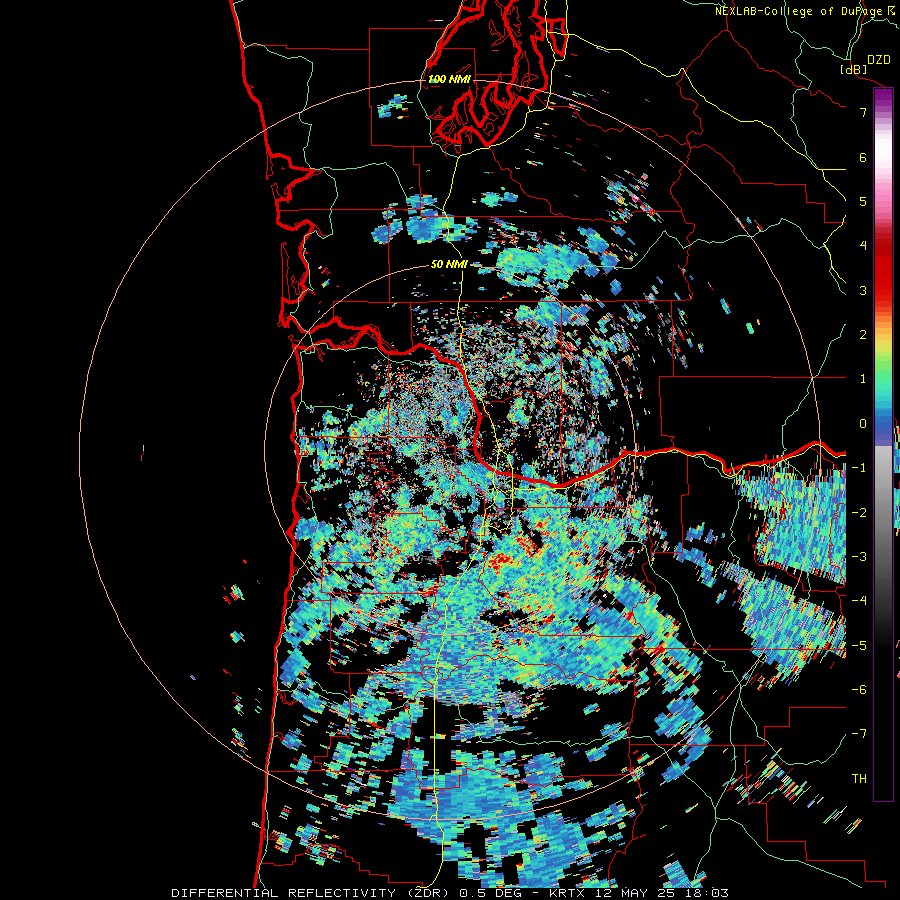Click the [dB] units label
The width and height of the screenshot is (900, 900).
(x=853, y=69)
